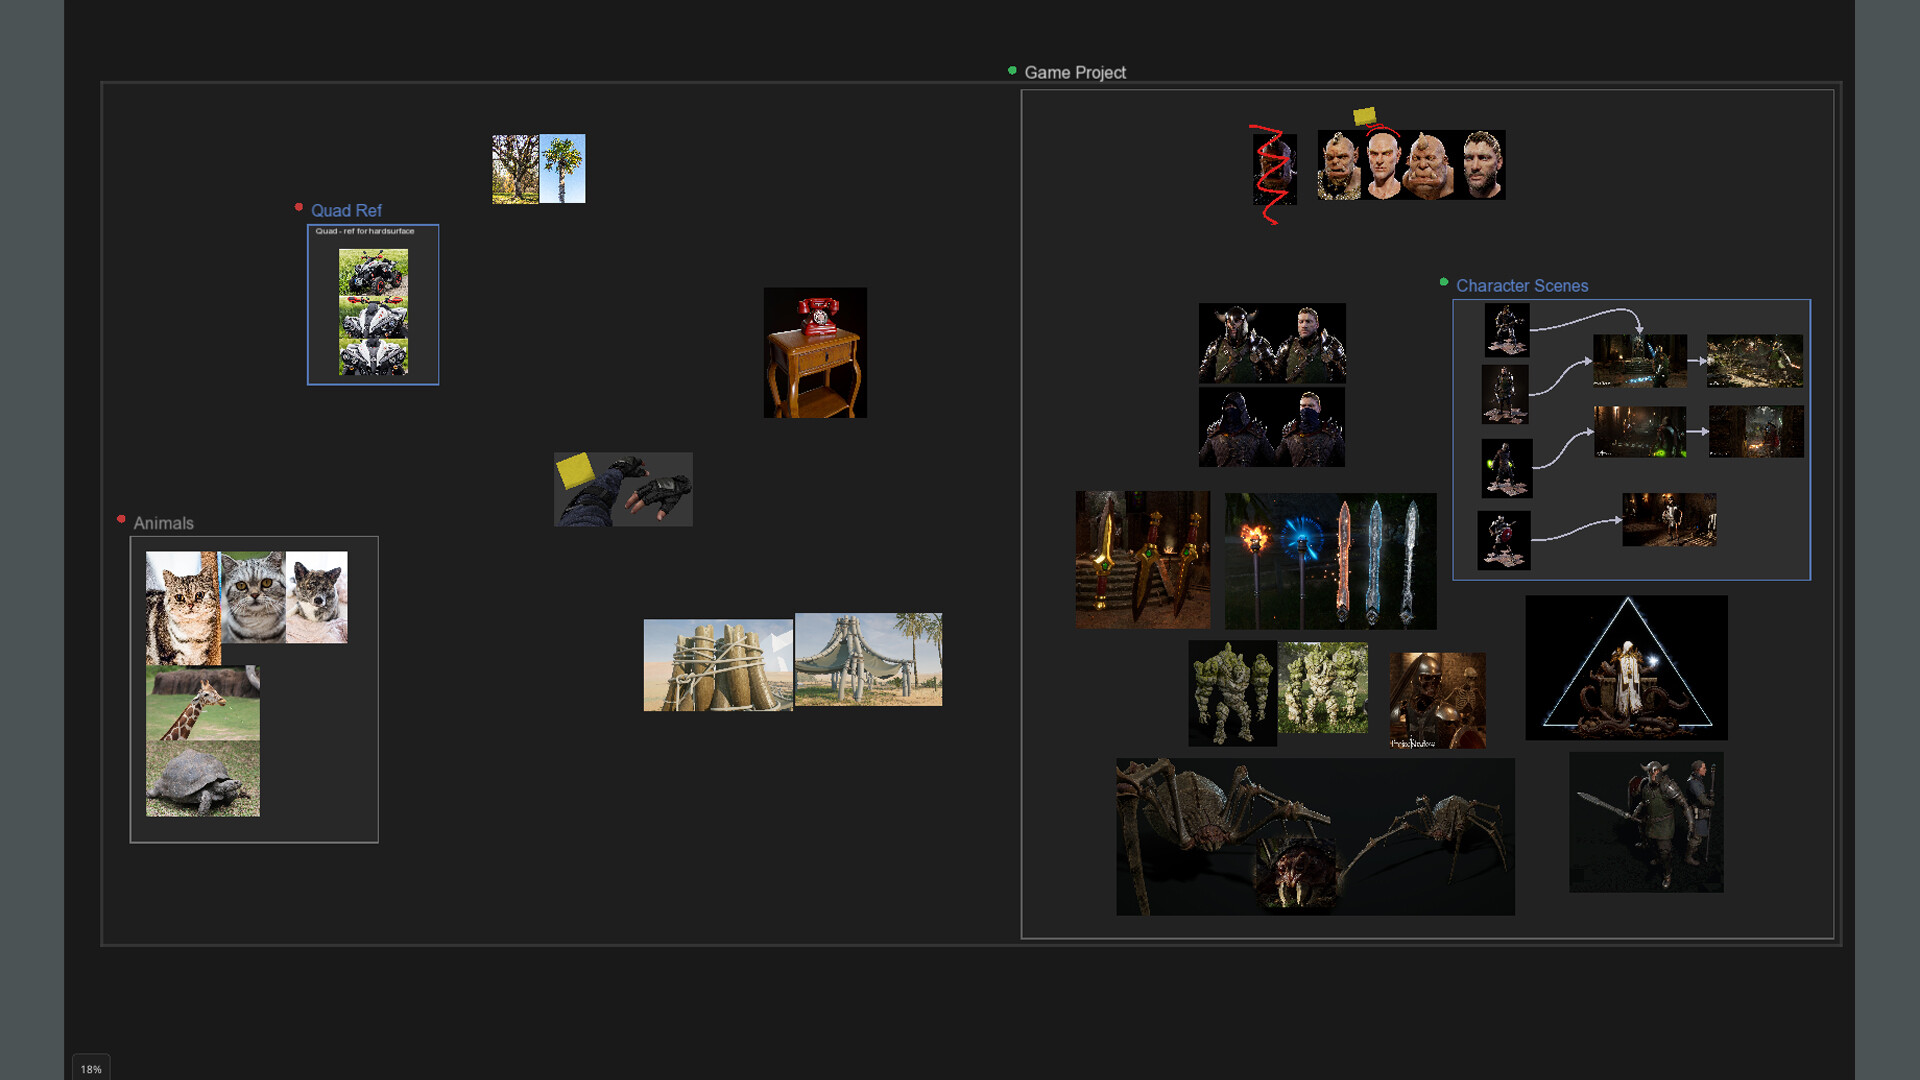This screenshot has width=1920, height=1080.
Task: Select the top-right forest scene image
Action: click(1755, 361)
